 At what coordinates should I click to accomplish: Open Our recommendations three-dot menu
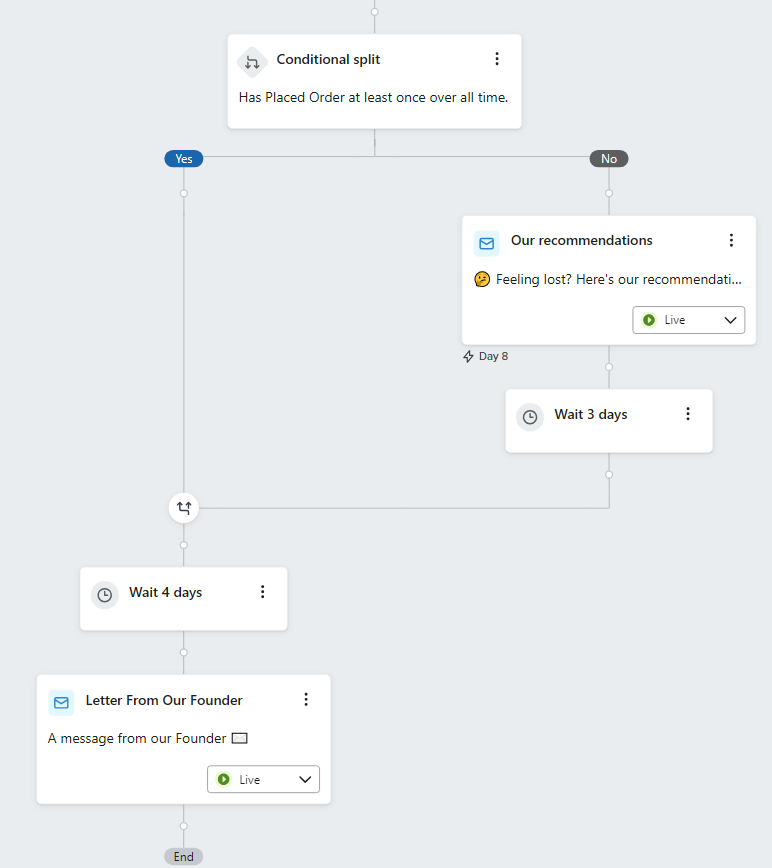731,240
